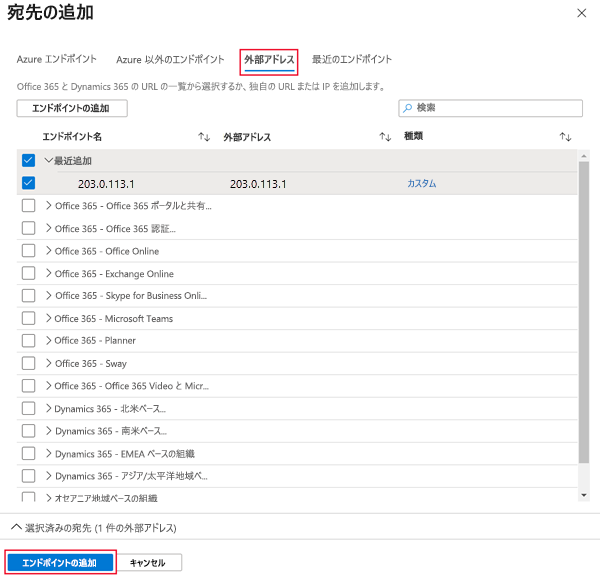The image size is (600, 584).
Task: Close the 宛先の追加 dialog
Action: 581,13
